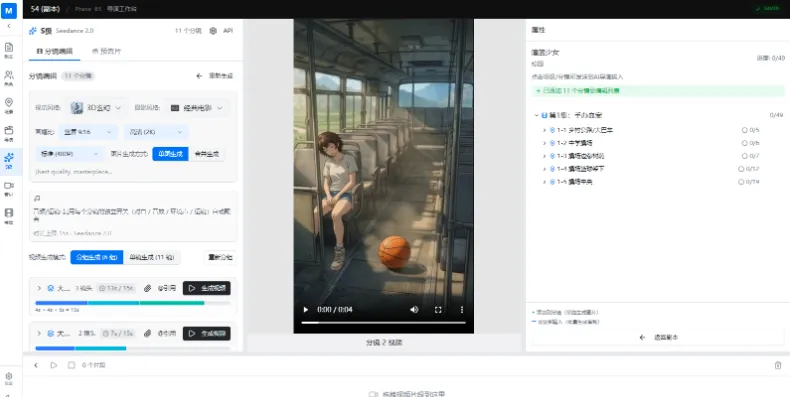Click the second group's segmented duration bar
Screen dimensions: 790x397
(133, 348)
